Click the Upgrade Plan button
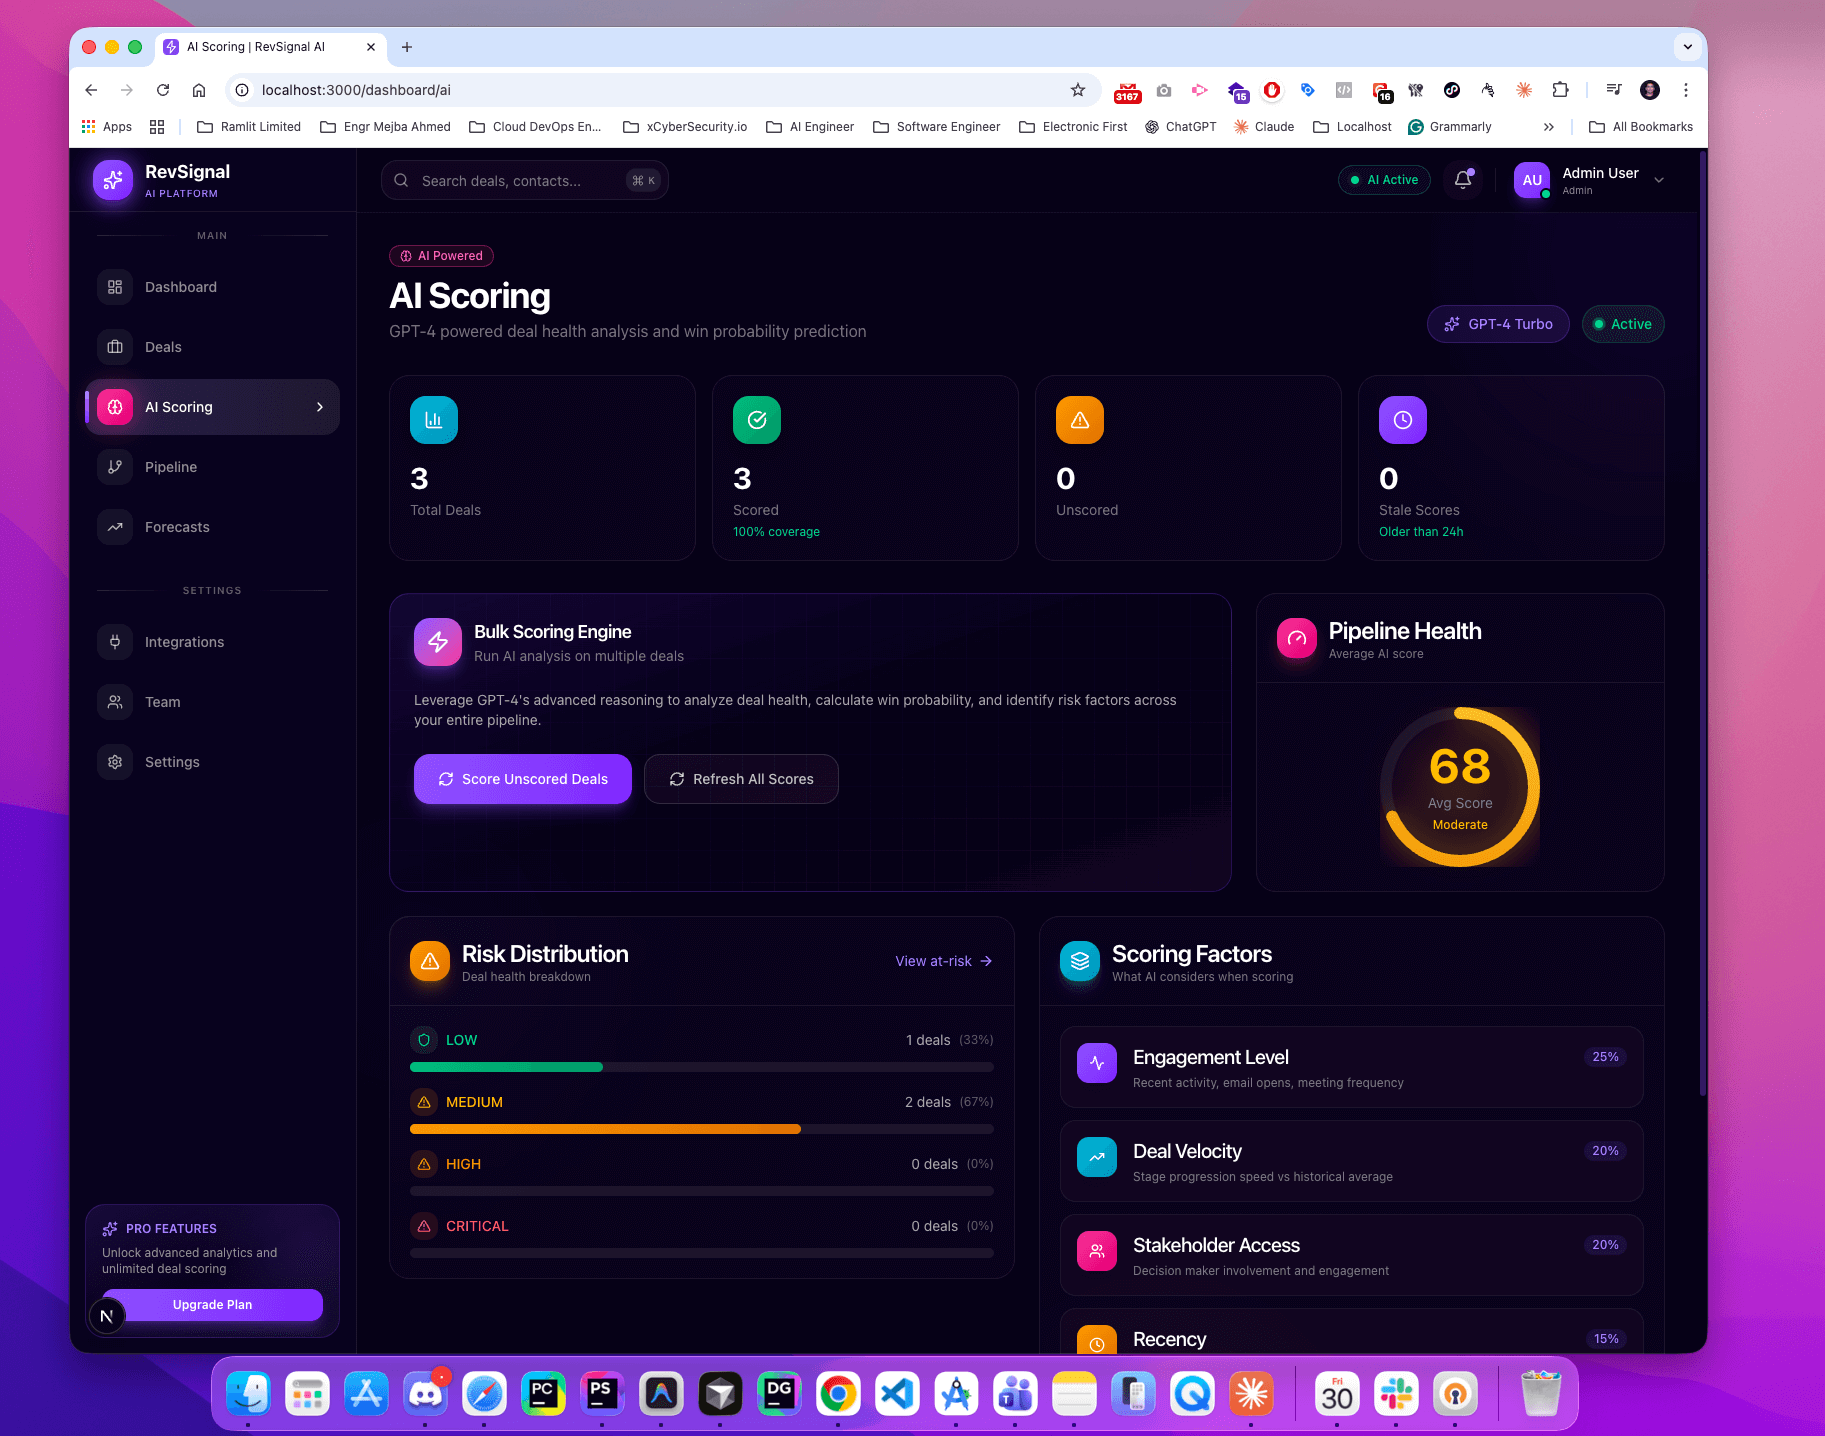 point(211,1304)
